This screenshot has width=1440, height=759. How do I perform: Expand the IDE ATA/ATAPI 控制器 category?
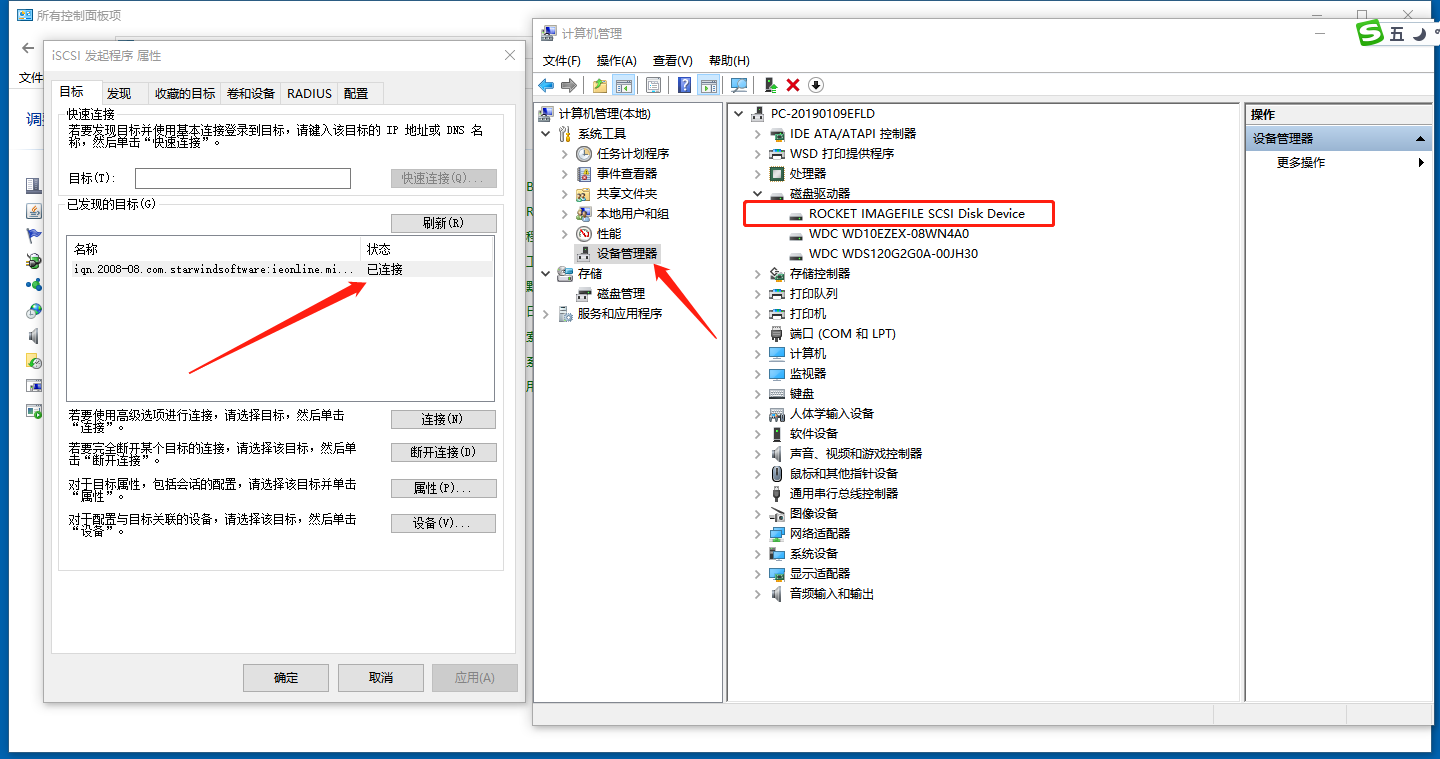[758, 133]
